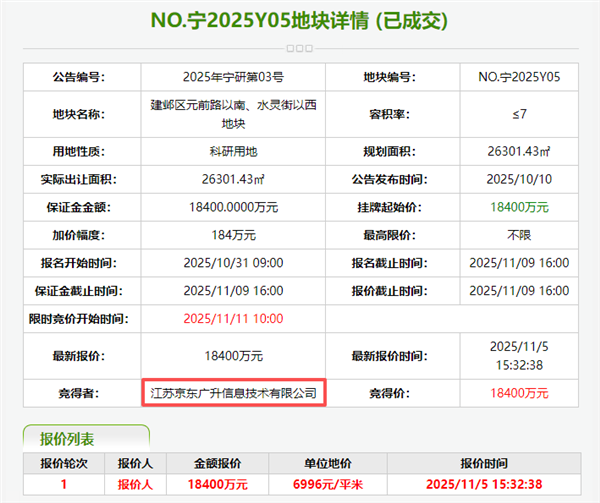Click the 报名开始时间 value 2025/10/31 09:00
600x503 pixels.
[x=233, y=263]
